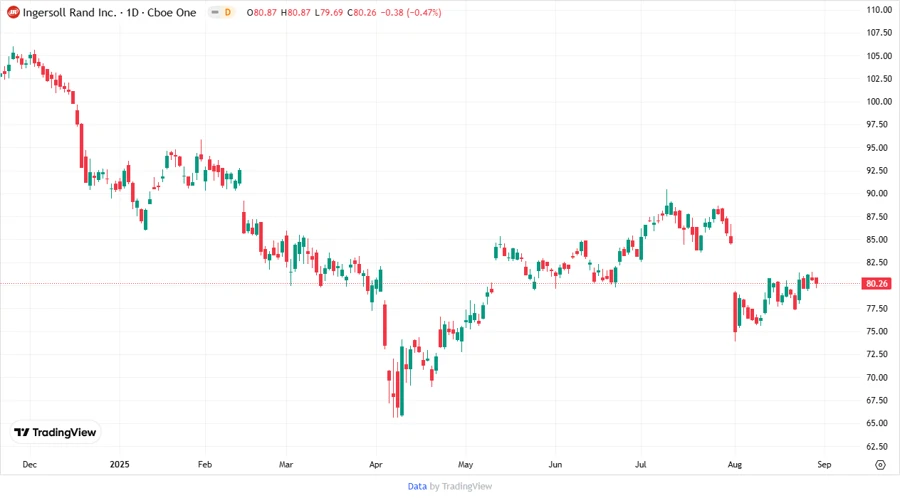Click the 110.00 price axis label
Viewport: 900px width, 498px height.
(879, 10)
